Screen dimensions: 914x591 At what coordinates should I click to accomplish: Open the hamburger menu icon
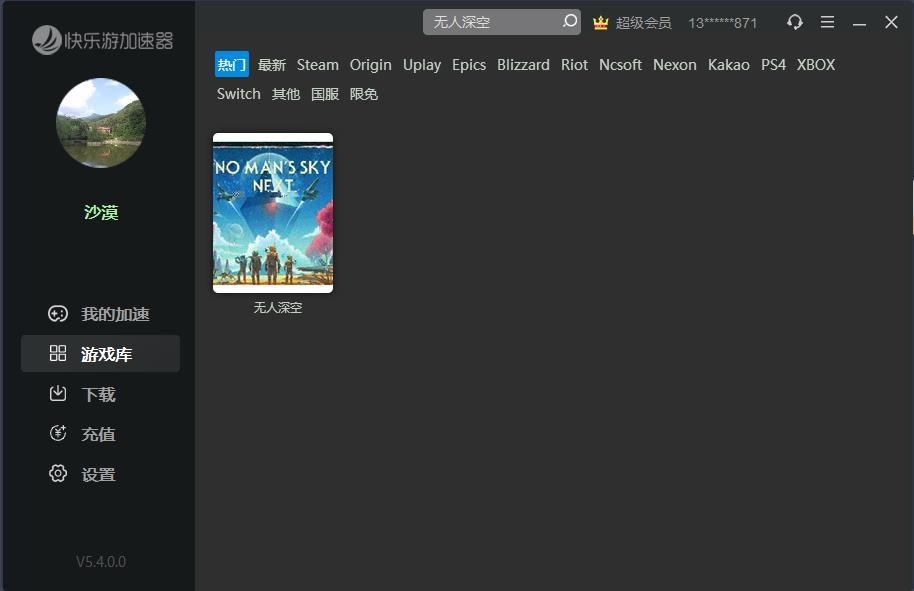827,22
